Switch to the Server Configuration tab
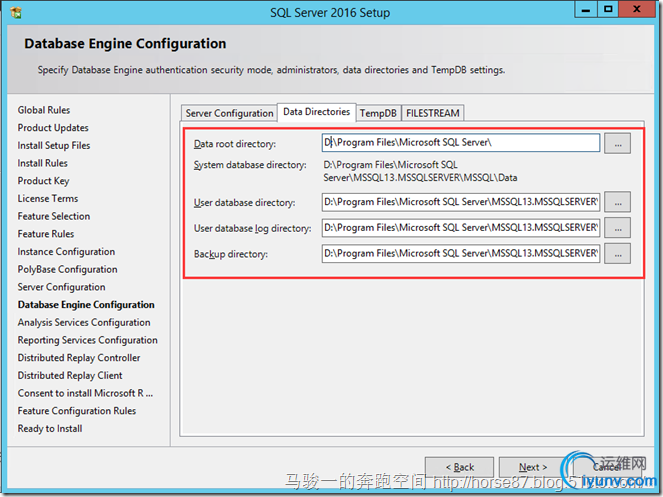Viewport: 663px width, 497px height. [229, 113]
